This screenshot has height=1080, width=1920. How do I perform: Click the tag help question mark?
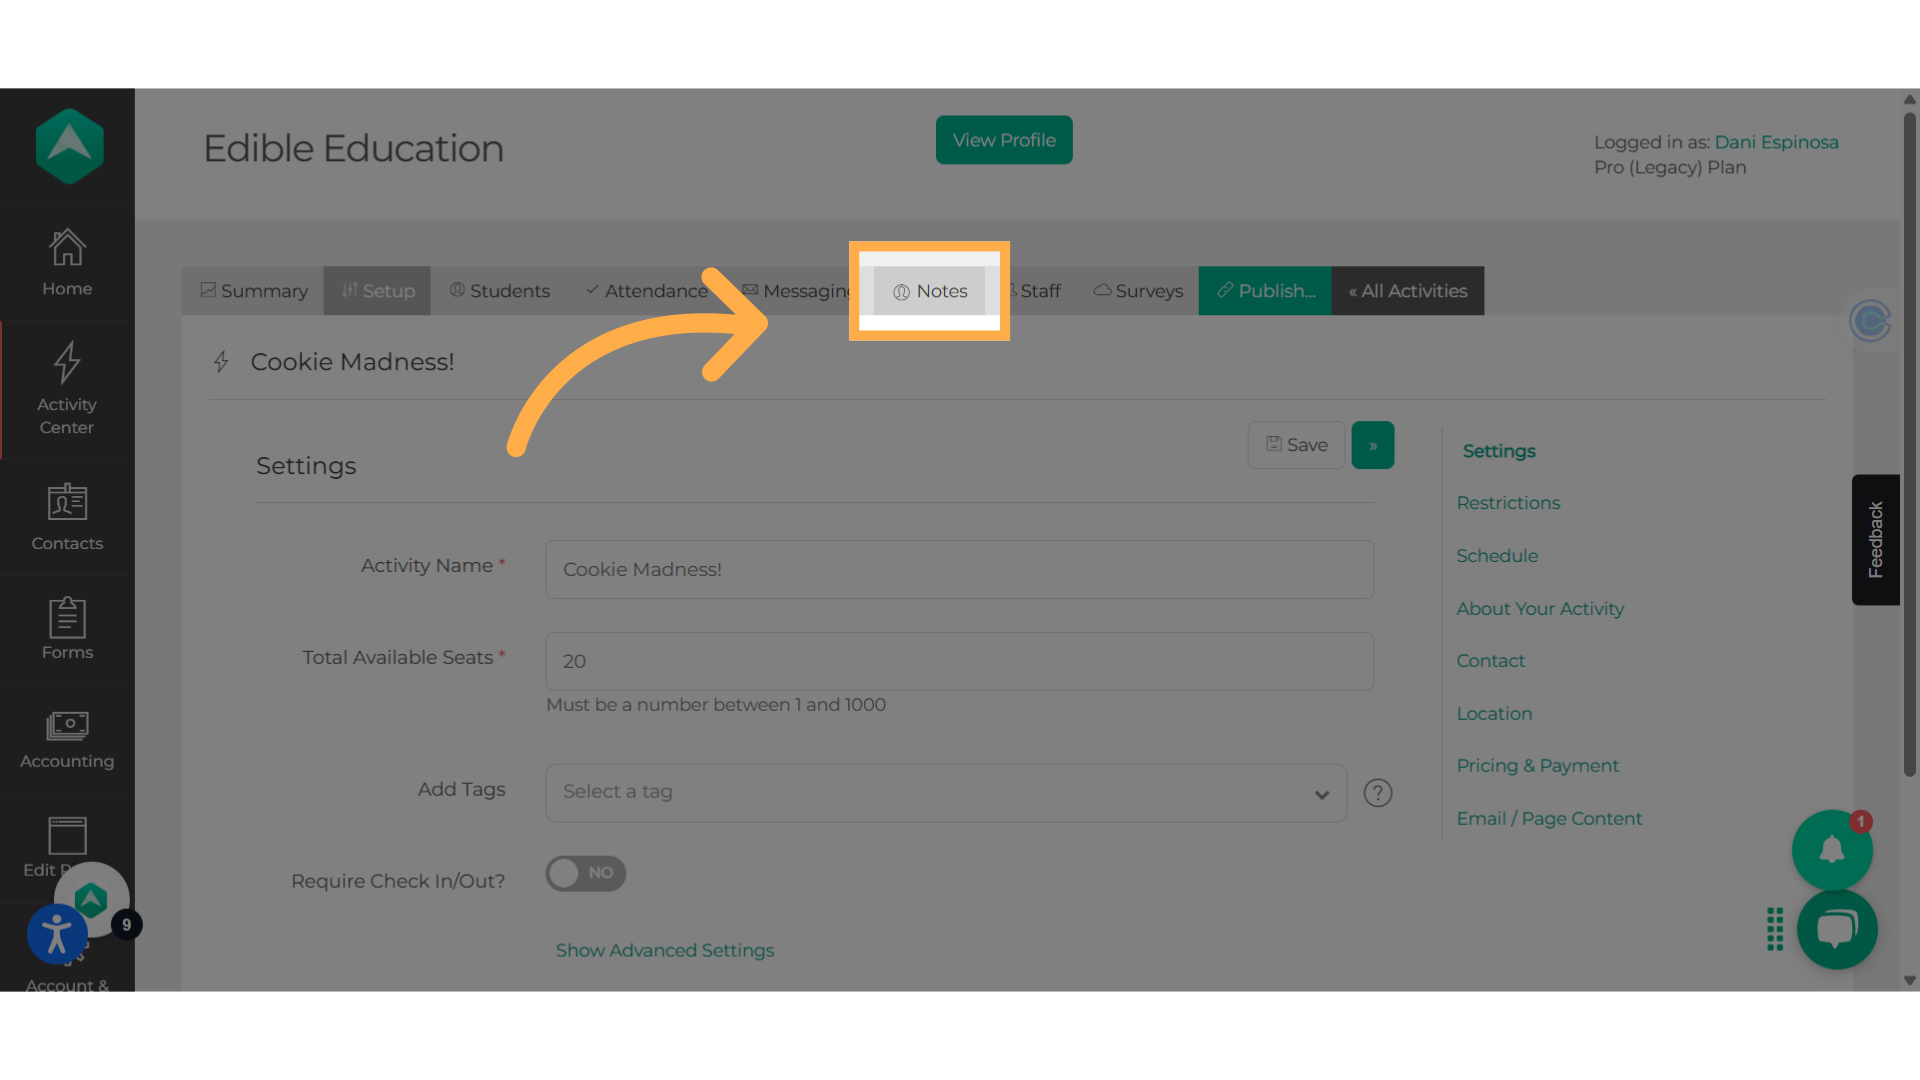[1377, 793]
